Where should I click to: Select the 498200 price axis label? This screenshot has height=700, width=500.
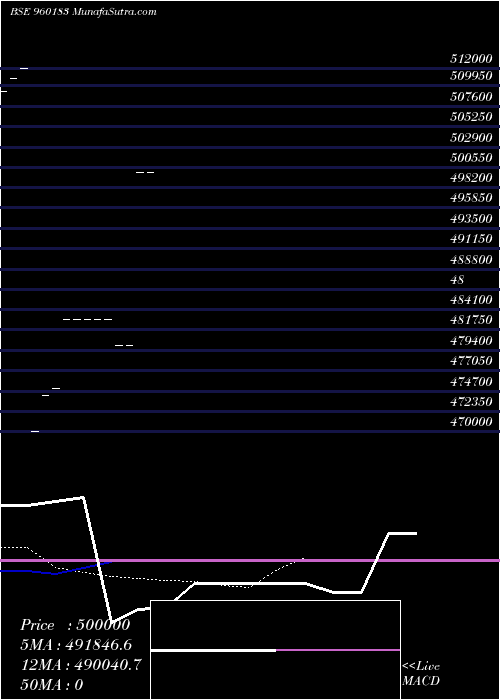click(471, 178)
